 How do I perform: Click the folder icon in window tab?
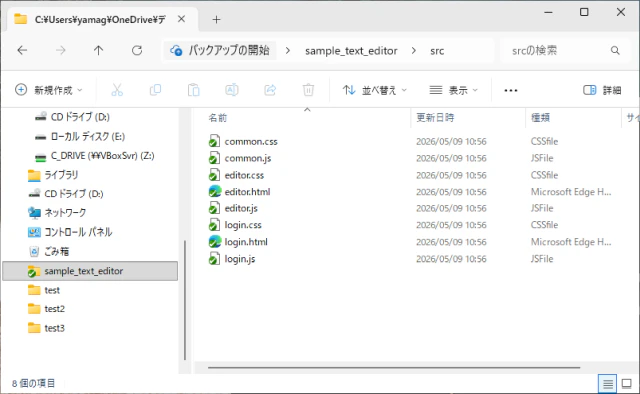tap(20, 19)
